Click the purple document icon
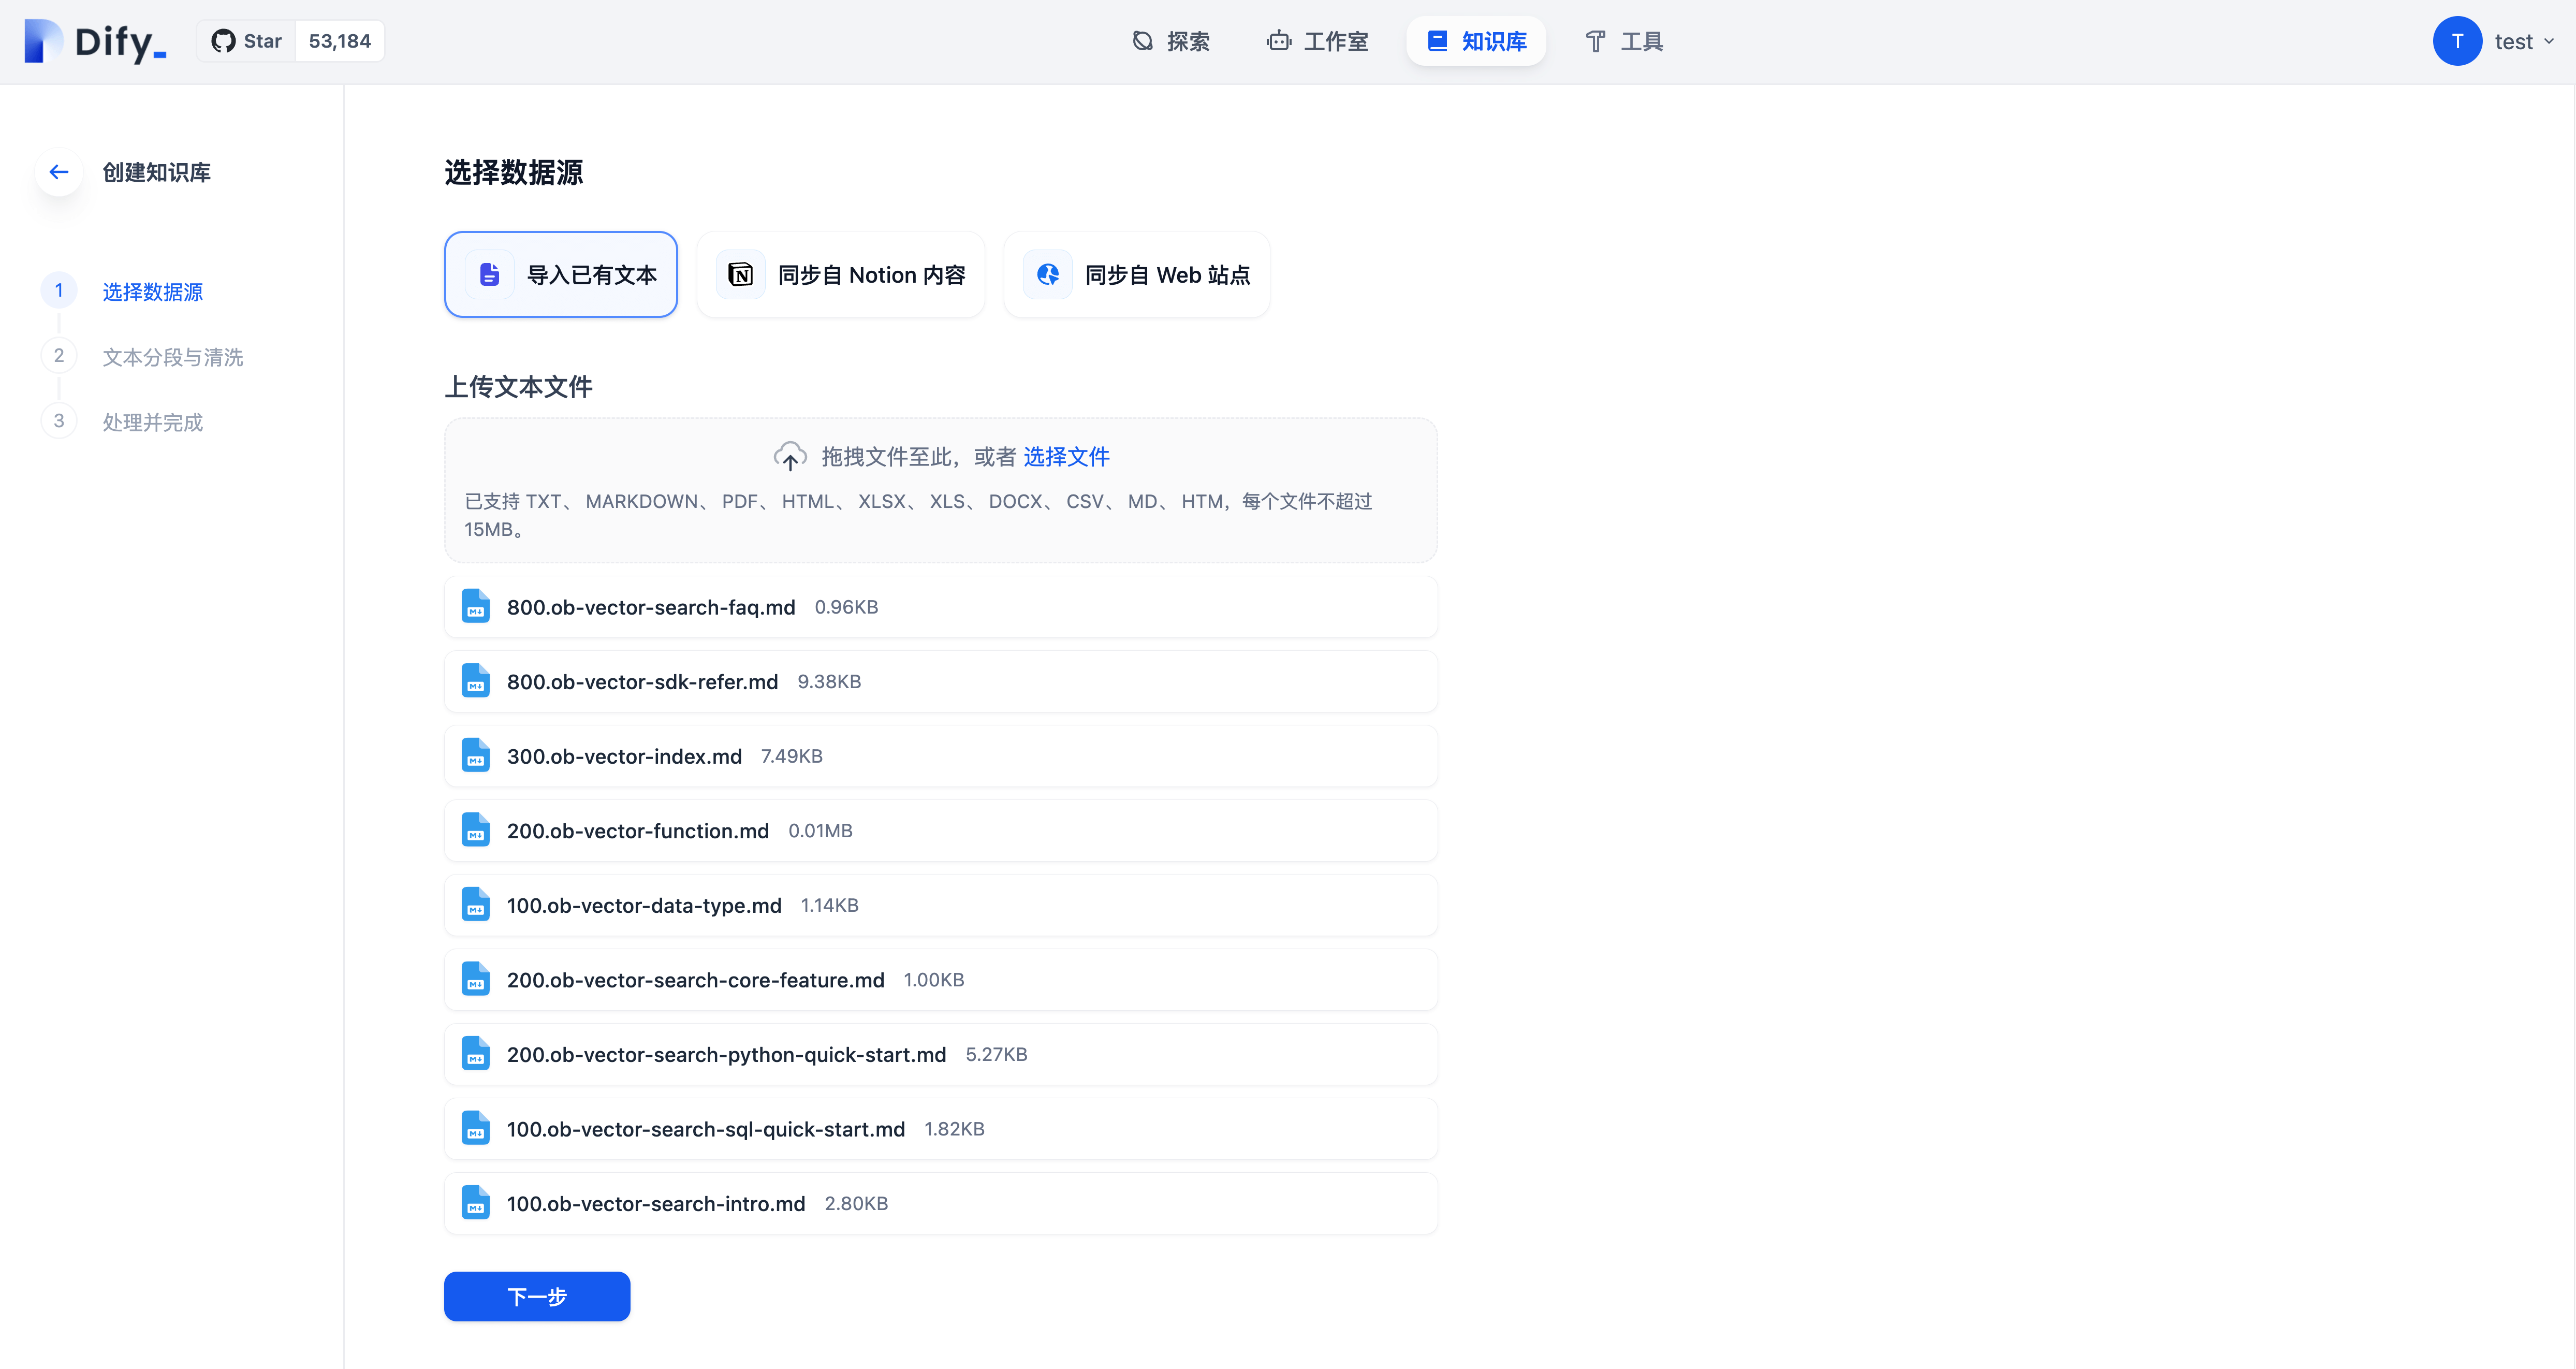2576x1369 pixels. coord(489,274)
